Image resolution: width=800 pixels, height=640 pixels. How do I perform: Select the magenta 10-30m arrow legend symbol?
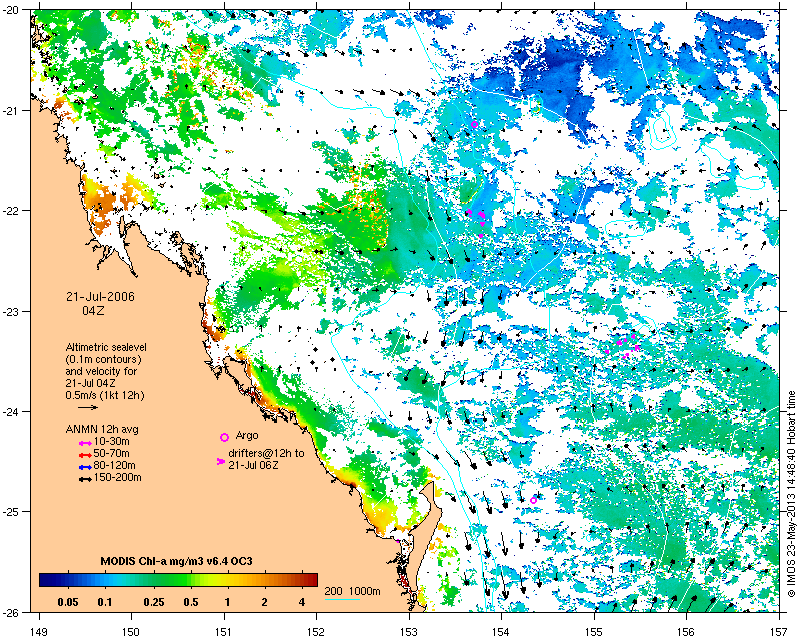coord(85,444)
